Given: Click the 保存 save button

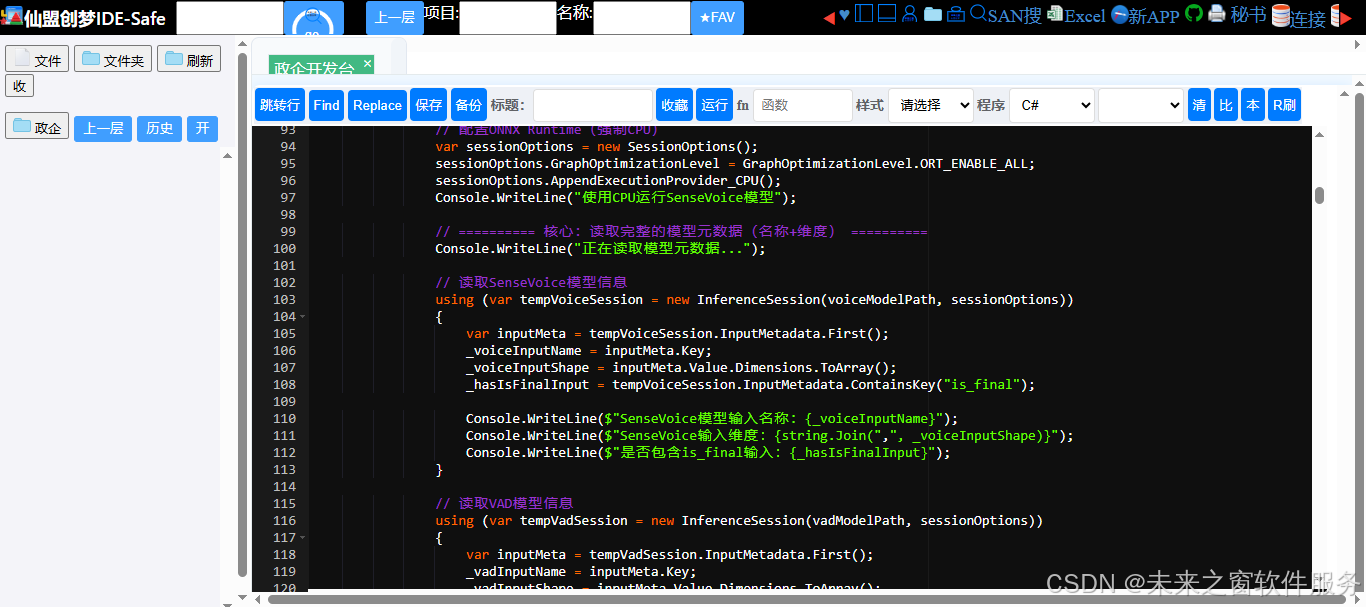Looking at the screenshot, I should point(429,105).
